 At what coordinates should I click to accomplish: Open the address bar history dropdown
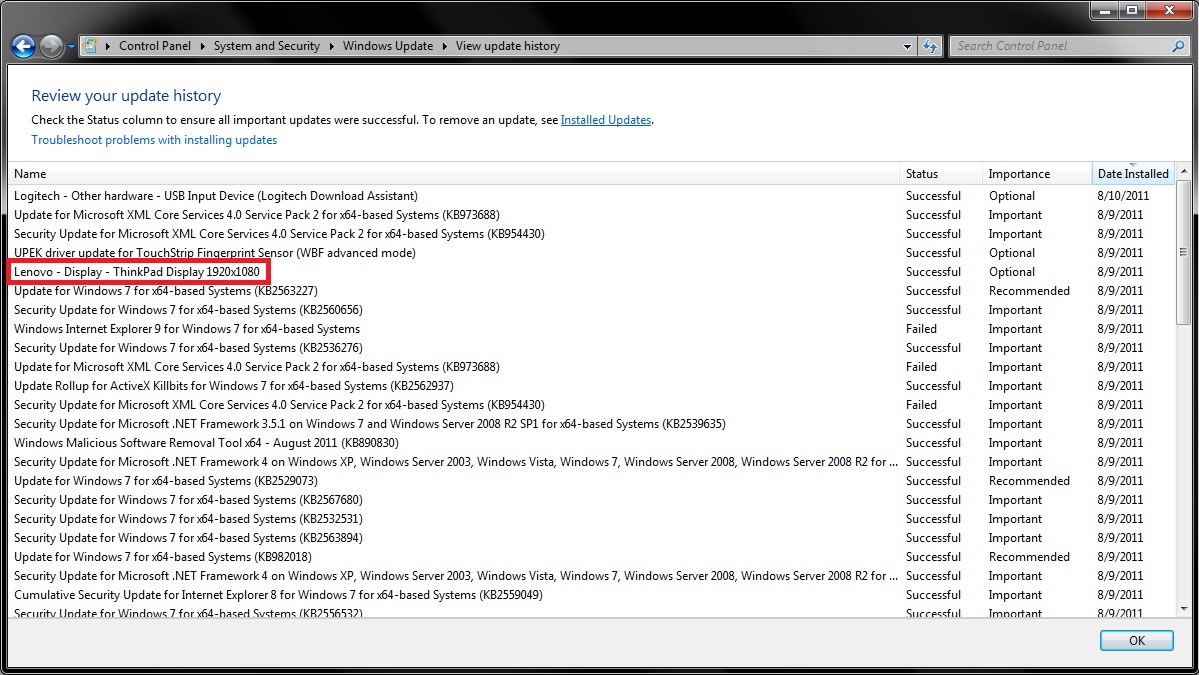tap(907, 46)
